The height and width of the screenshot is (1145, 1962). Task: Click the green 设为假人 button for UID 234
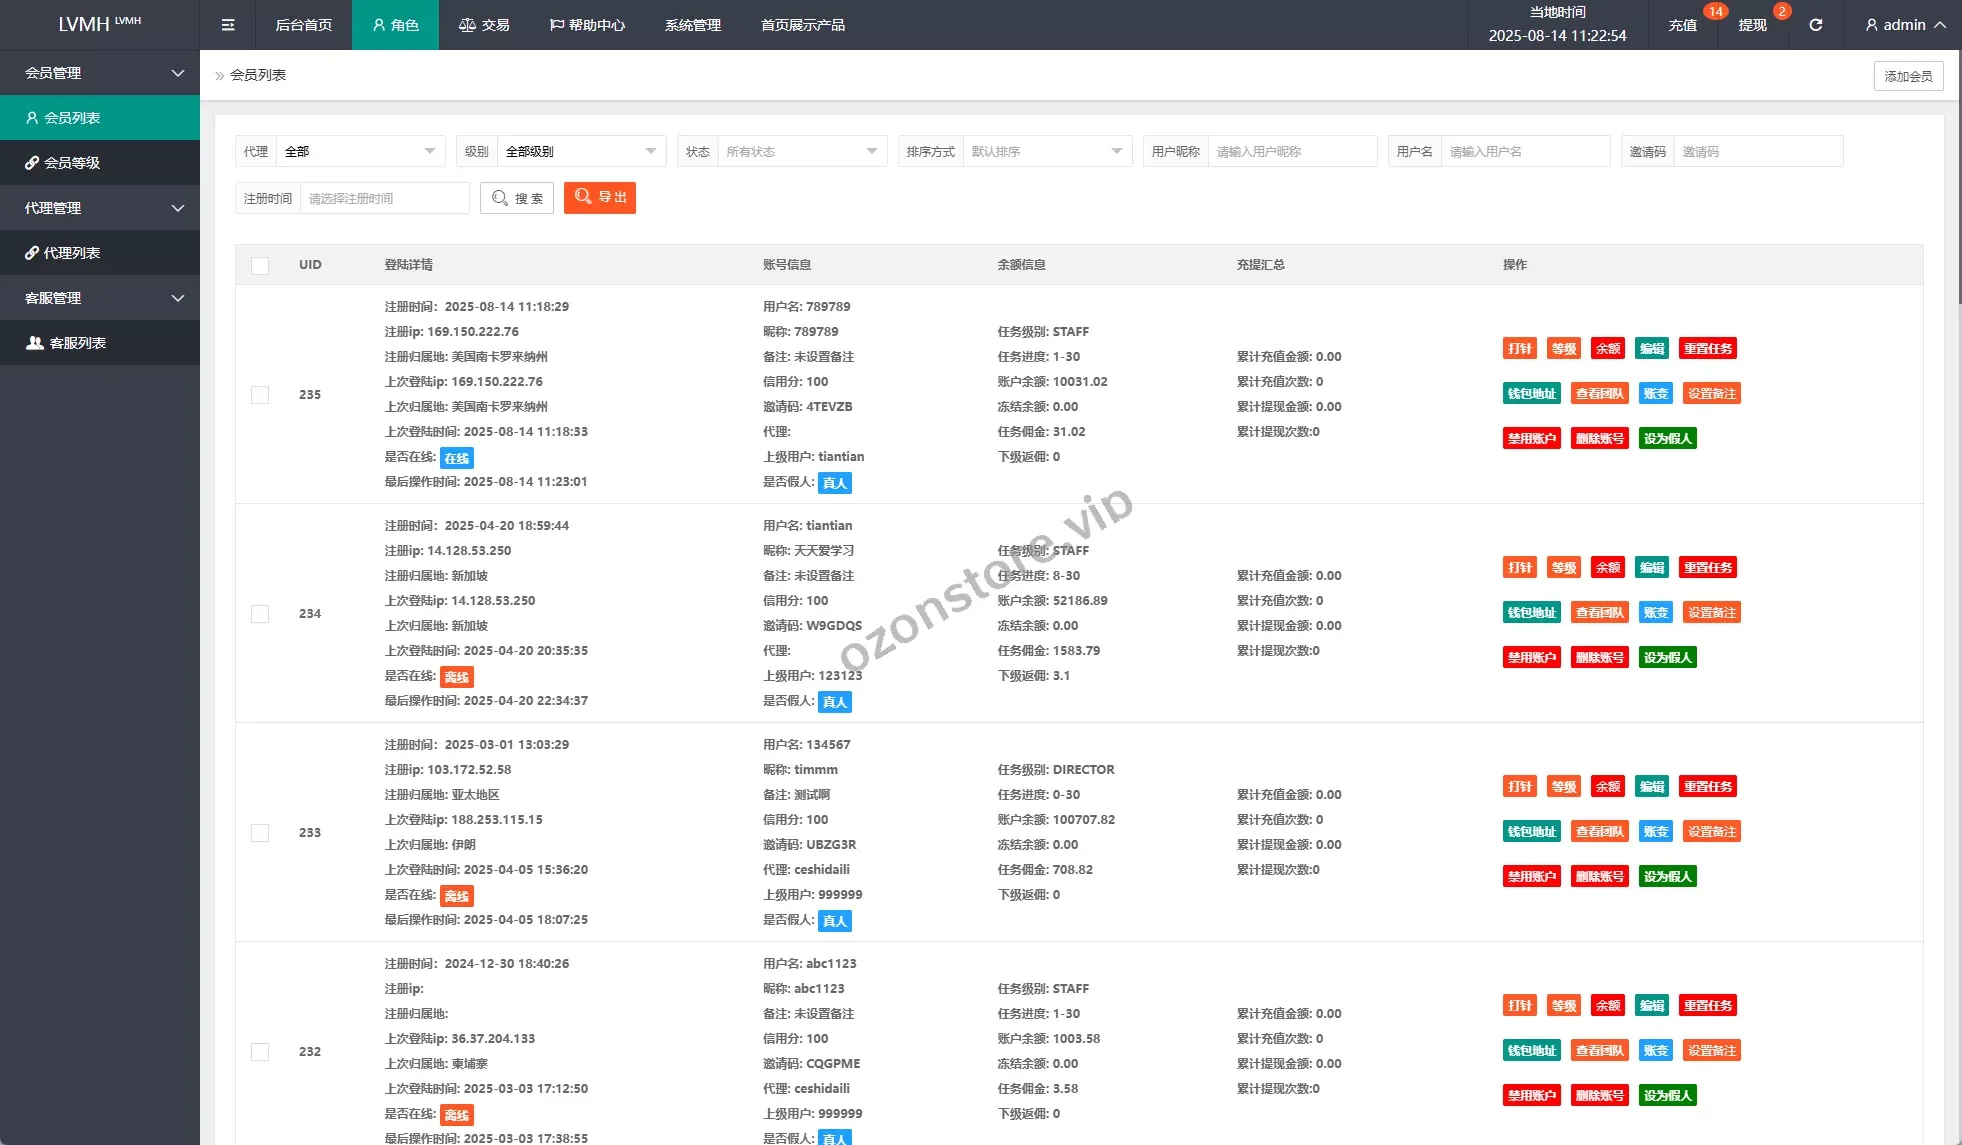coord(1667,658)
